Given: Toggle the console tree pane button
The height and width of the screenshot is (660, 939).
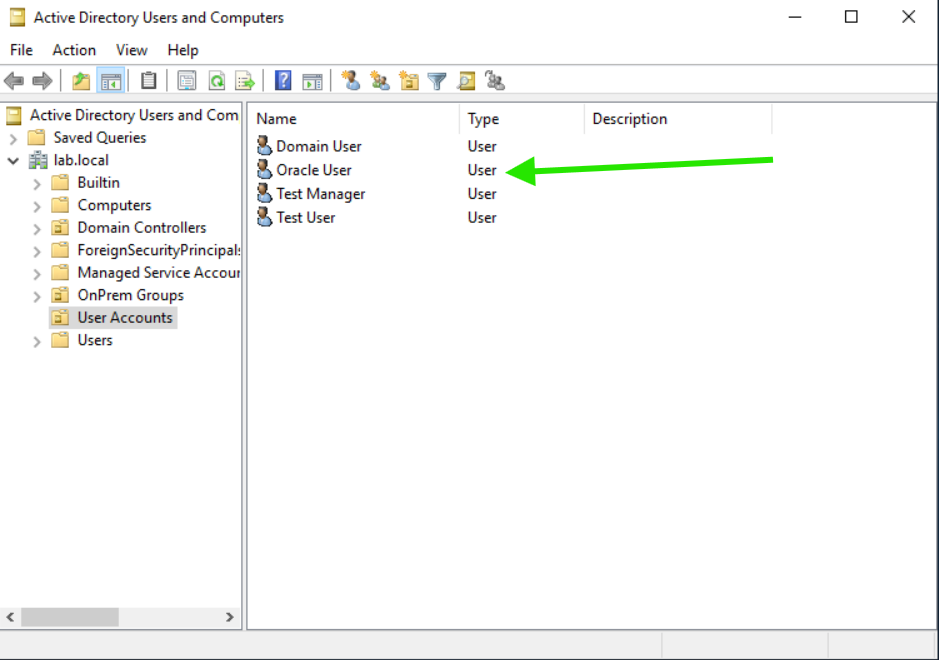Looking at the screenshot, I should 111,81.
